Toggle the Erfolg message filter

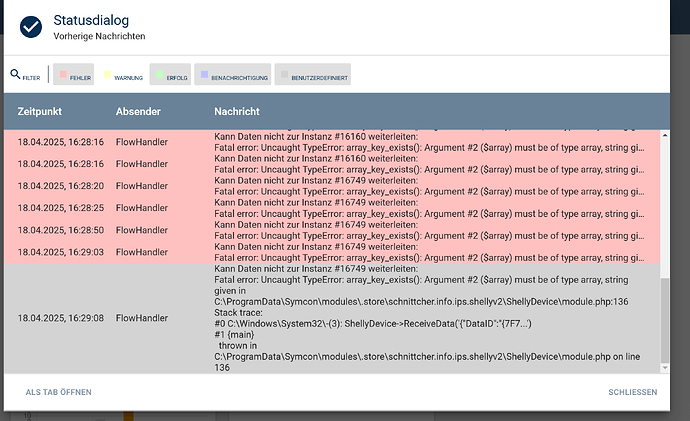coord(170,75)
